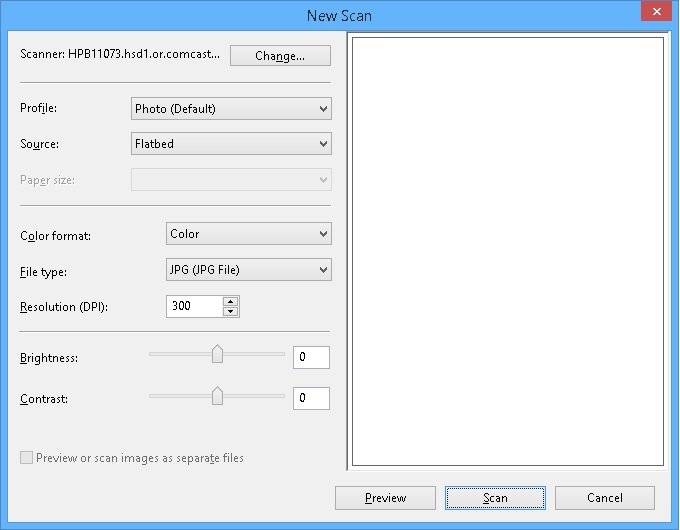
Task: Close the New Scan window
Action: 657,11
